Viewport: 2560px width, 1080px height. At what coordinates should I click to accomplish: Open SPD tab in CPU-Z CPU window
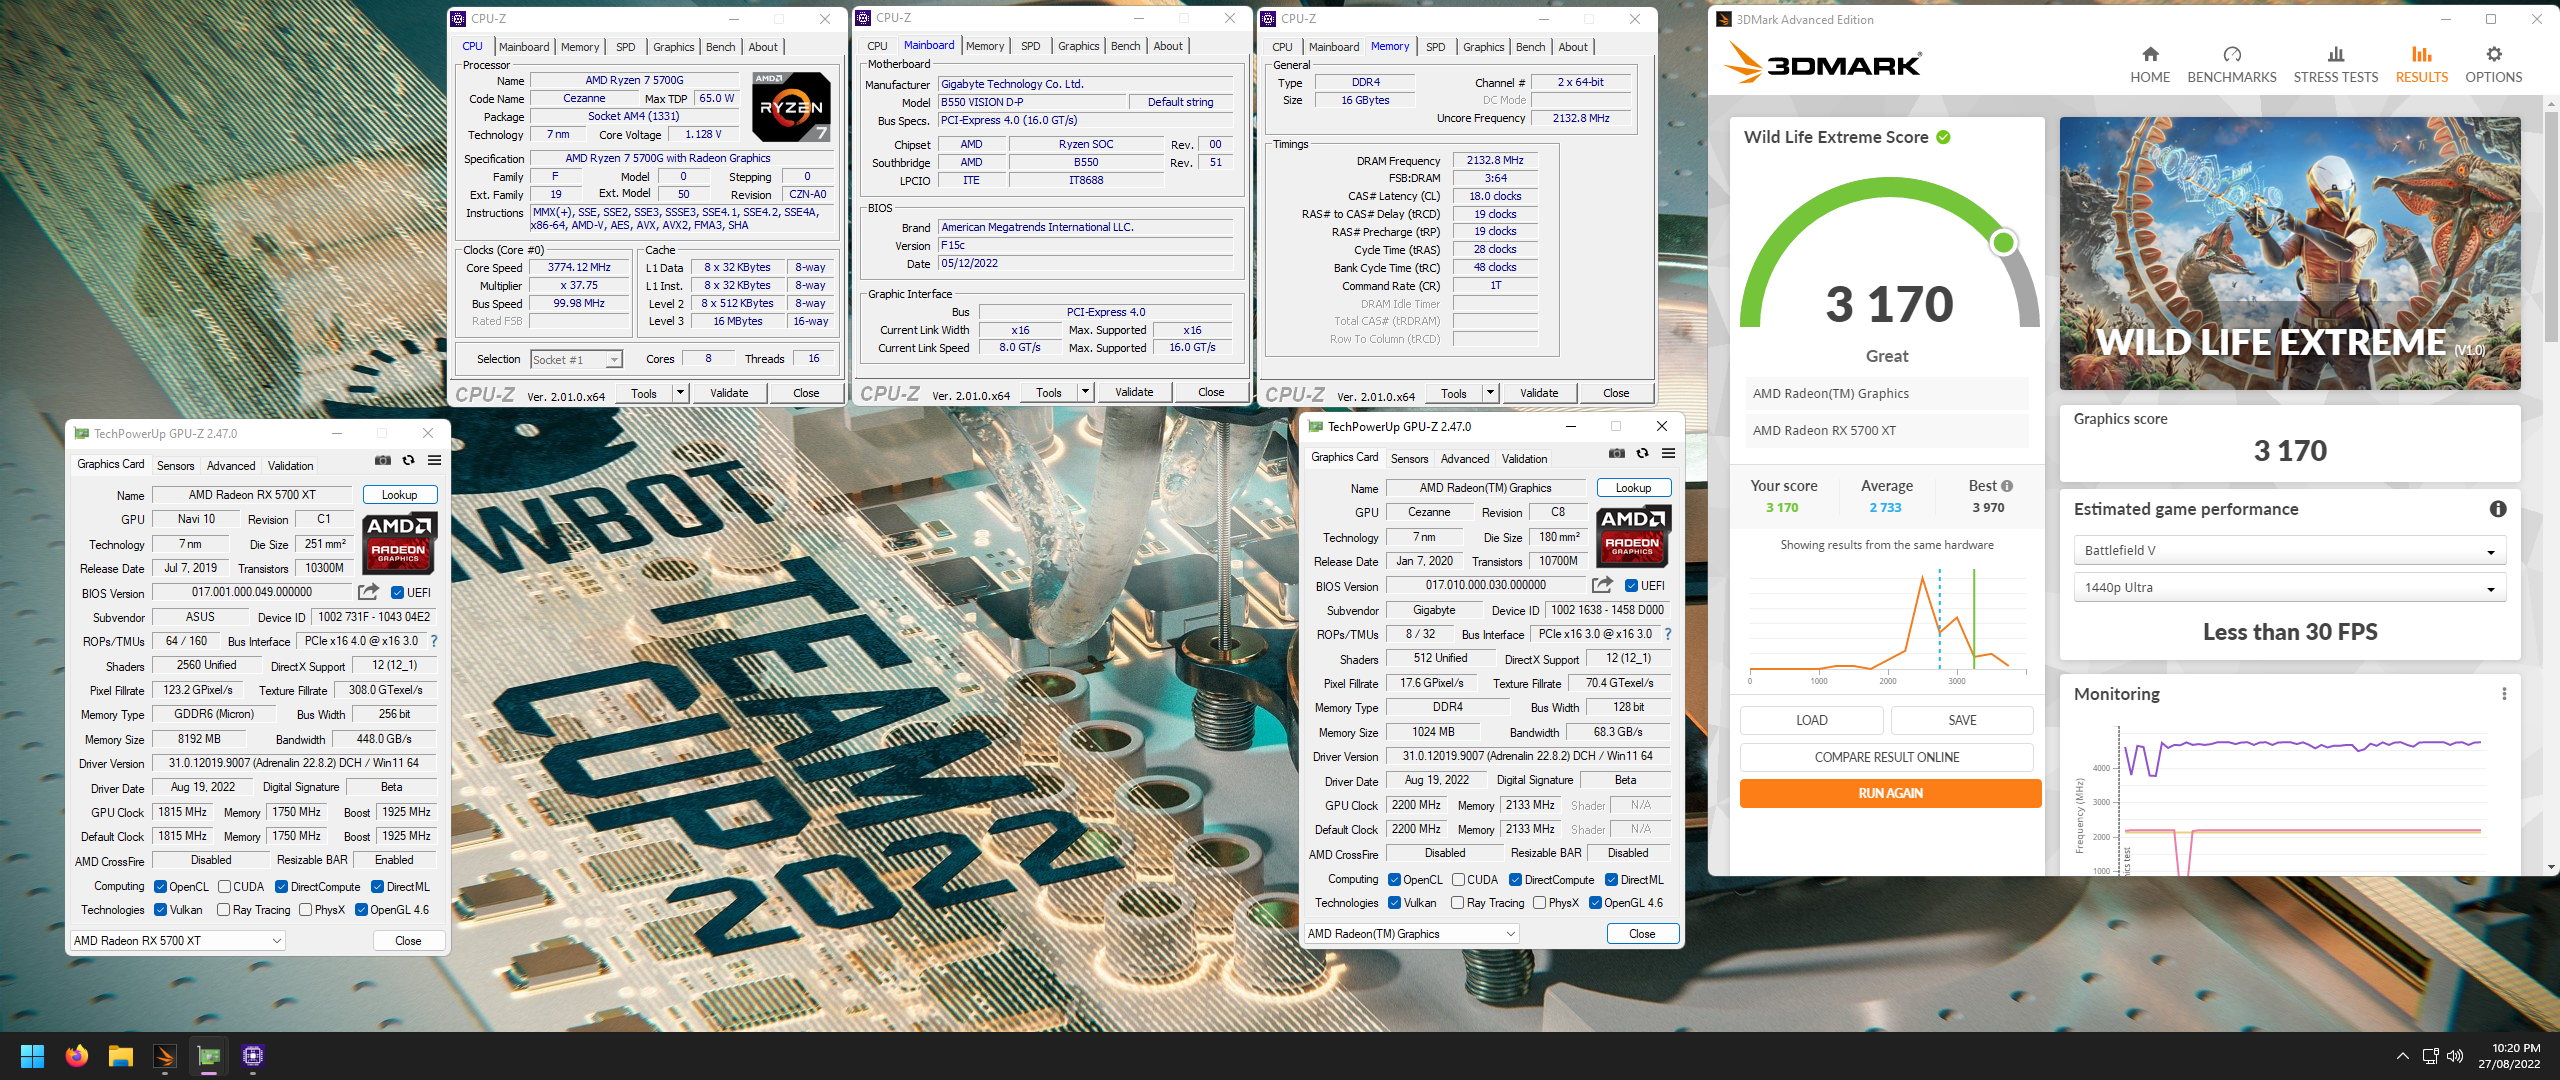(625, 47)
